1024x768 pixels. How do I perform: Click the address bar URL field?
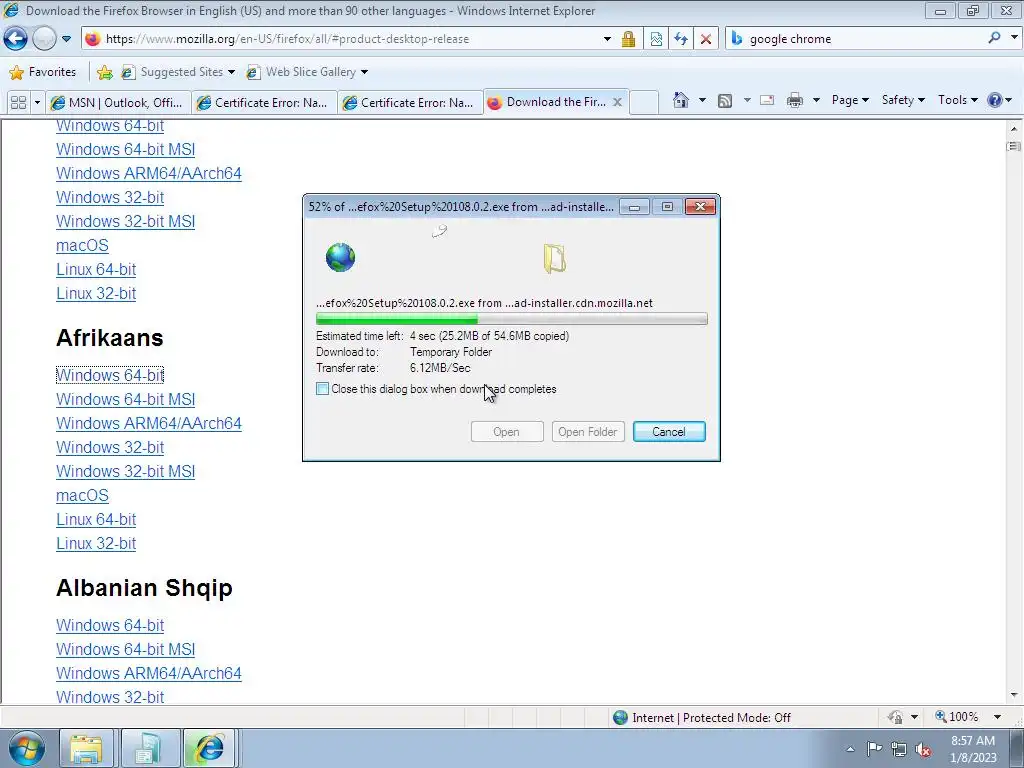pyautogui.click(x=346, y=39)
